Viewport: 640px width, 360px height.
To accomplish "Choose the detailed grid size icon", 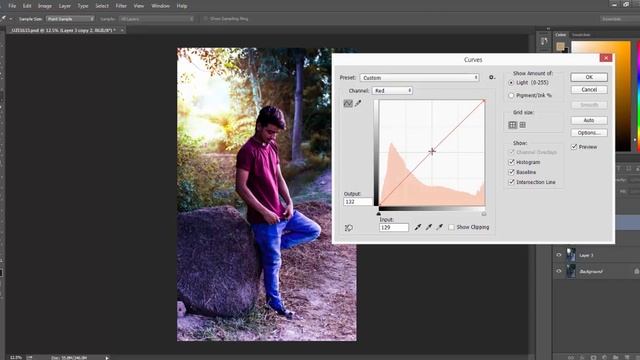I will tap(522, 125).
